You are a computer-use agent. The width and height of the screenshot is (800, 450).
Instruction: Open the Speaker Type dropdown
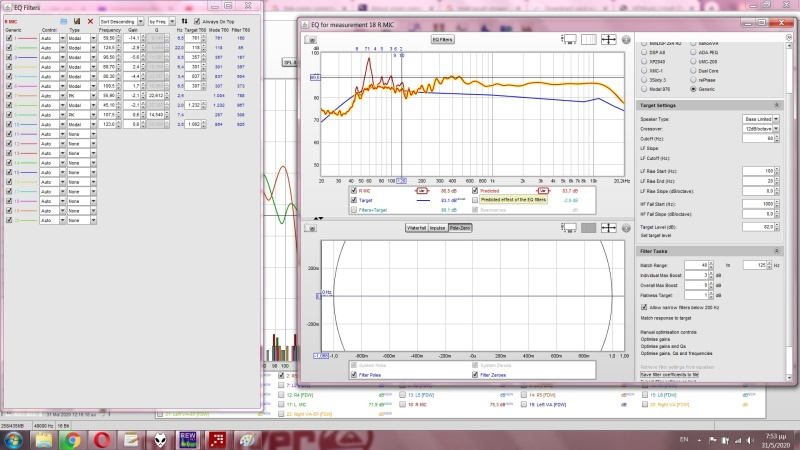click(759, 118)
